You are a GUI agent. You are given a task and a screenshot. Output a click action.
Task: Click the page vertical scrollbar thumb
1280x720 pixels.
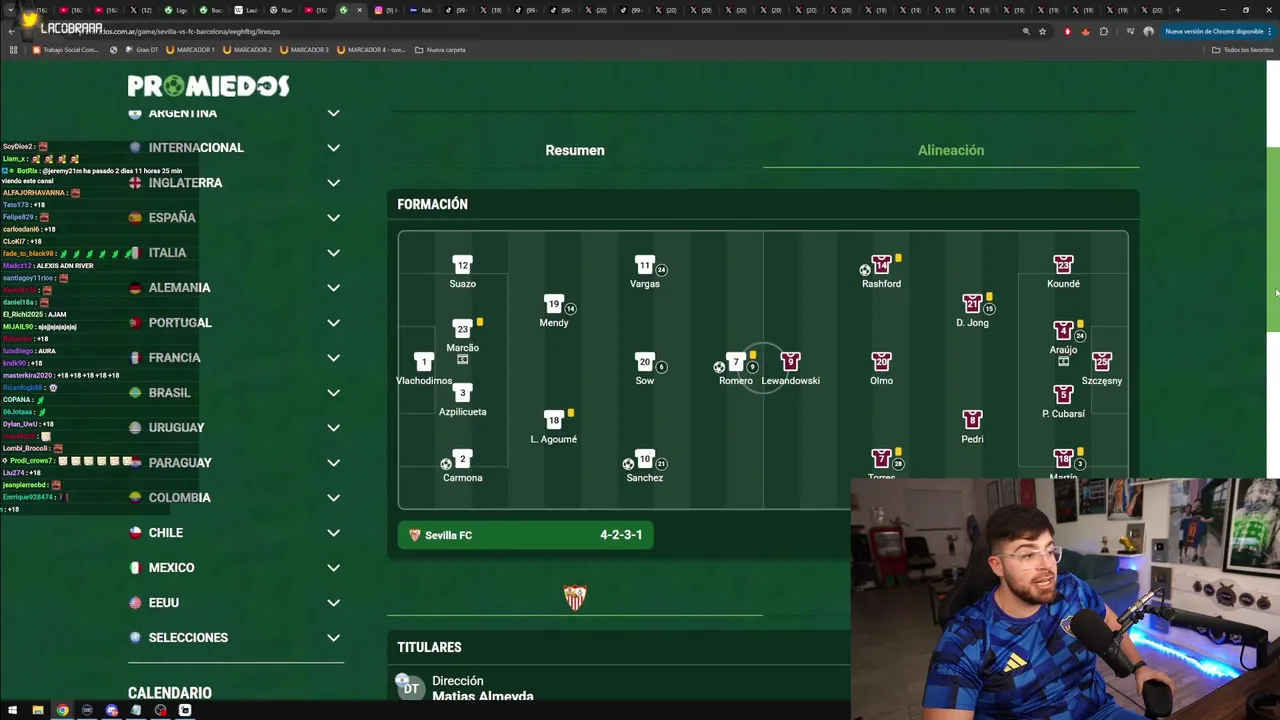1273,238
